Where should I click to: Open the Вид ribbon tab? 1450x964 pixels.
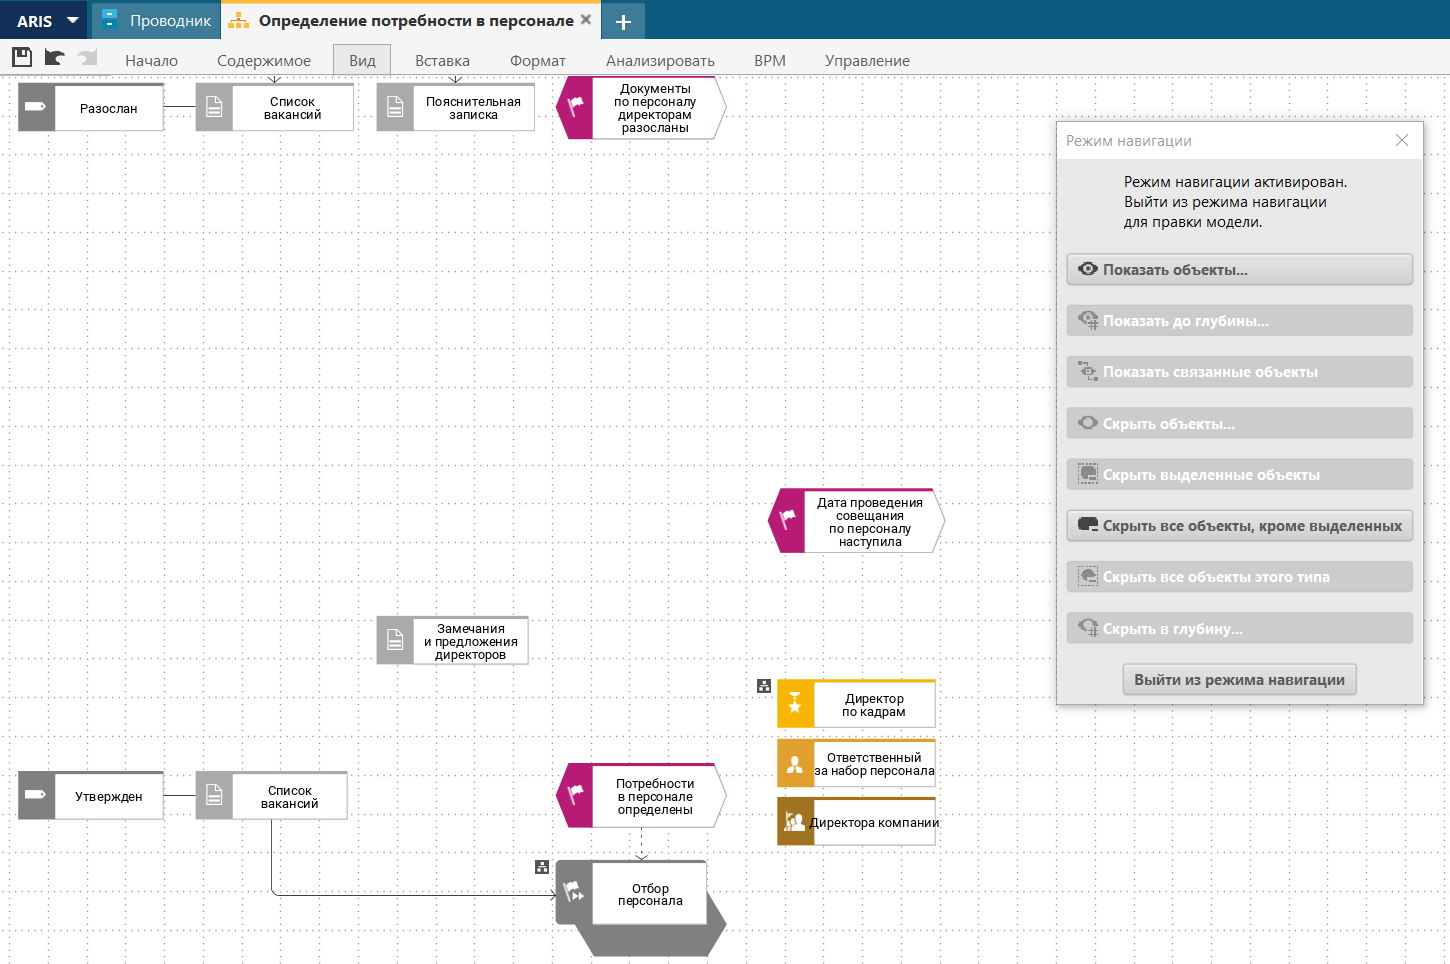point(362,60)
